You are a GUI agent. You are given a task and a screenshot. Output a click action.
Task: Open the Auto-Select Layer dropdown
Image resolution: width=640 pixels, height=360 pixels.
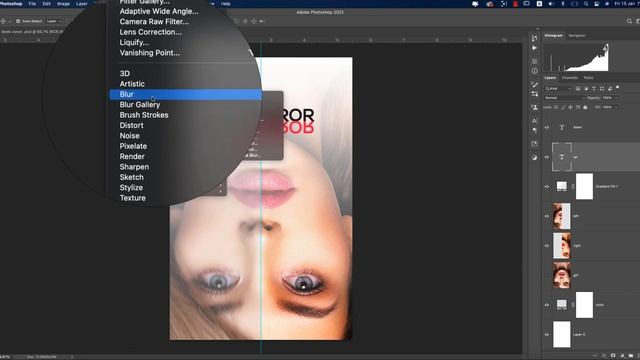pyautogui.click(x=54, y=21)
